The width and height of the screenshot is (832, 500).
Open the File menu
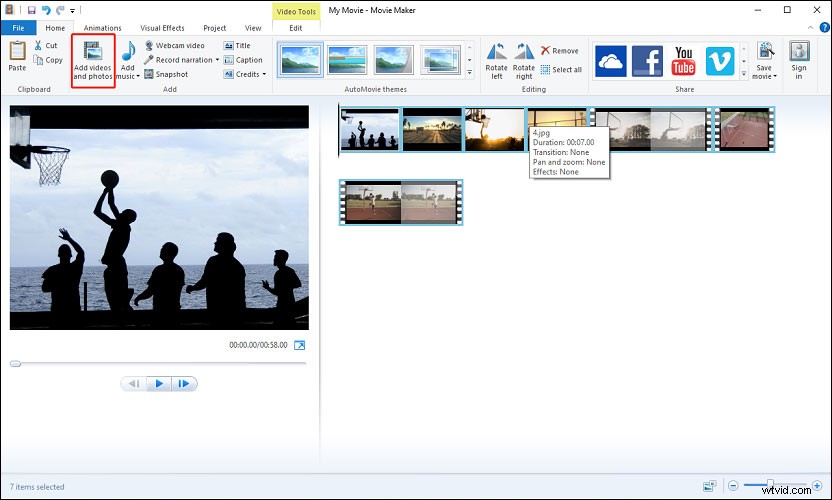click(19, 28)
